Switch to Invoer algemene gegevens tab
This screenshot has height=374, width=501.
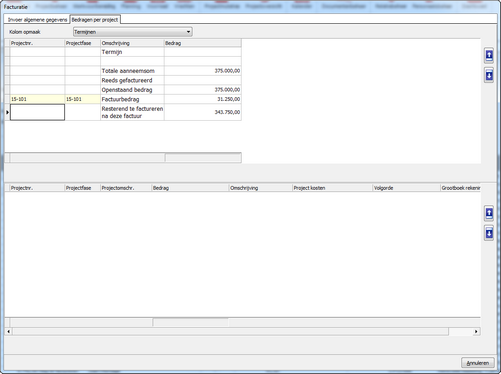point(37,20)
